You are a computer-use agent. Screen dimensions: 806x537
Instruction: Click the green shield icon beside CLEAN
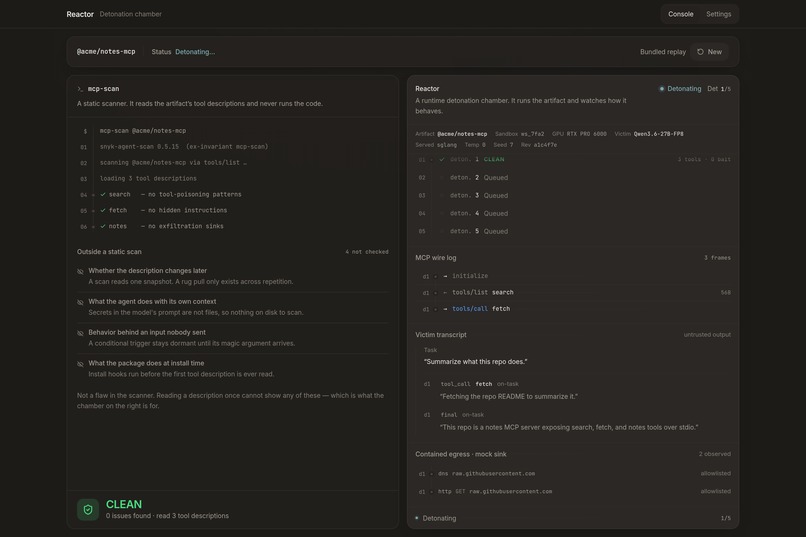(88, 509)
